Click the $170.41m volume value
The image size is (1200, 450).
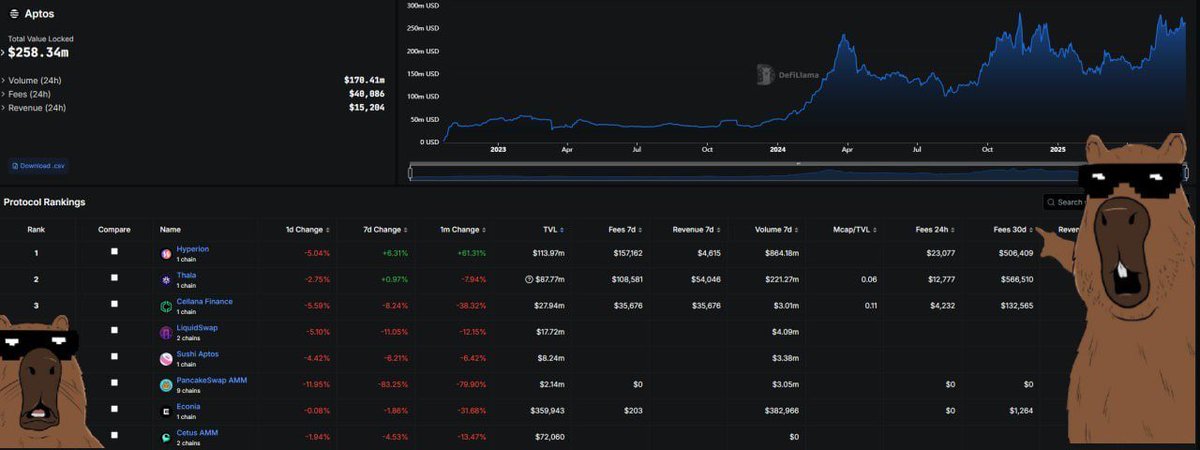(364, 79)
